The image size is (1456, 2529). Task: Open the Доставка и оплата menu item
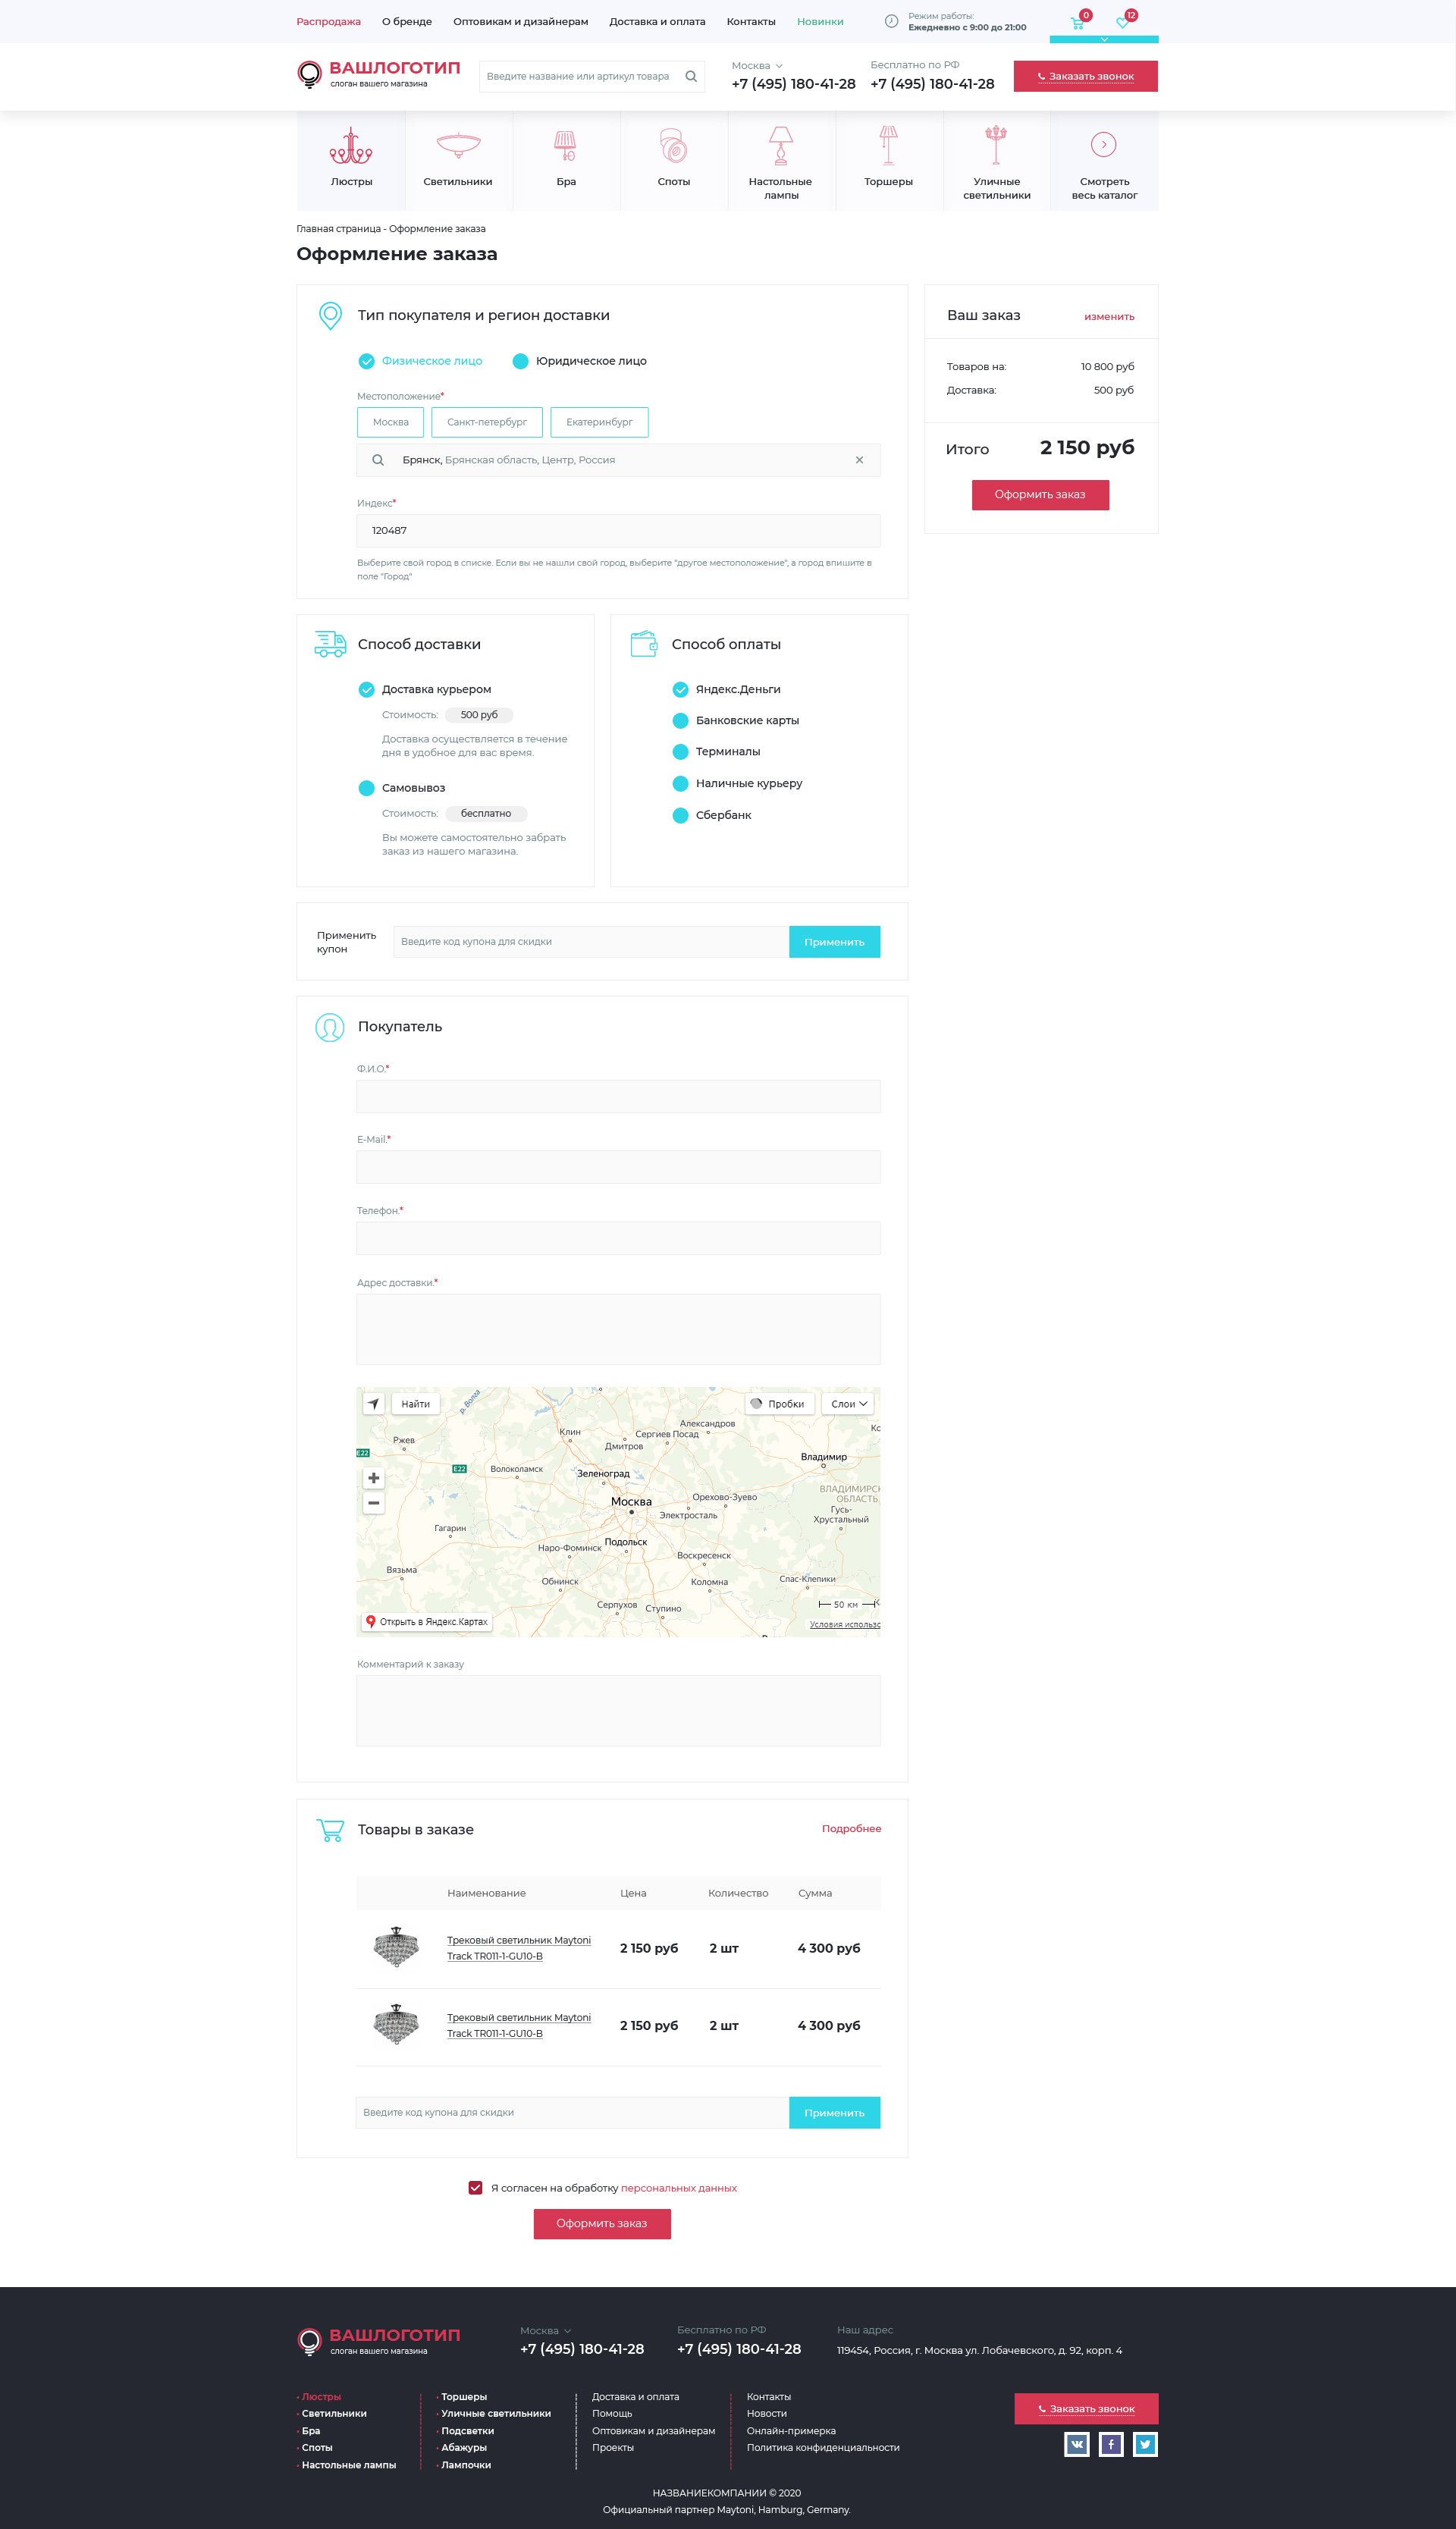(656, 21)
